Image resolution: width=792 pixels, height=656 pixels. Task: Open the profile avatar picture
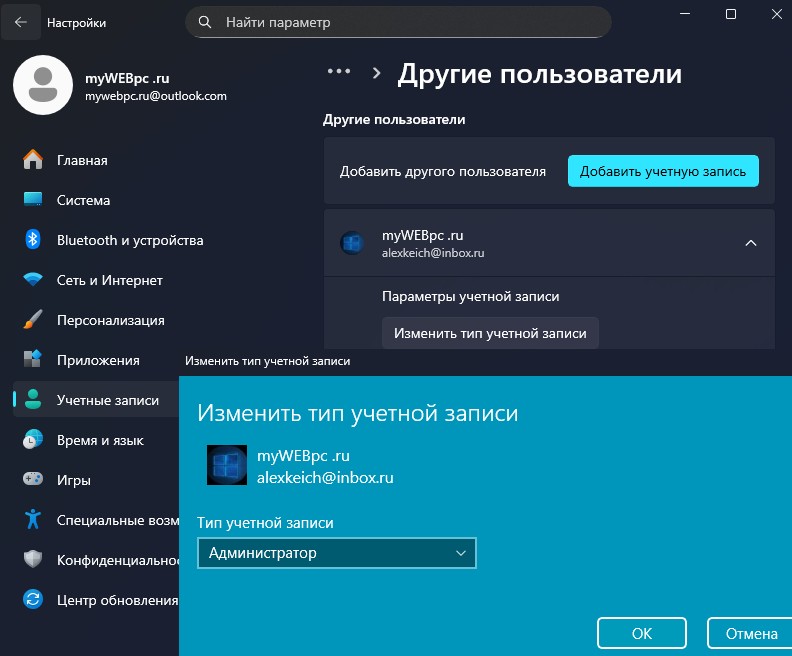(43, 85)
